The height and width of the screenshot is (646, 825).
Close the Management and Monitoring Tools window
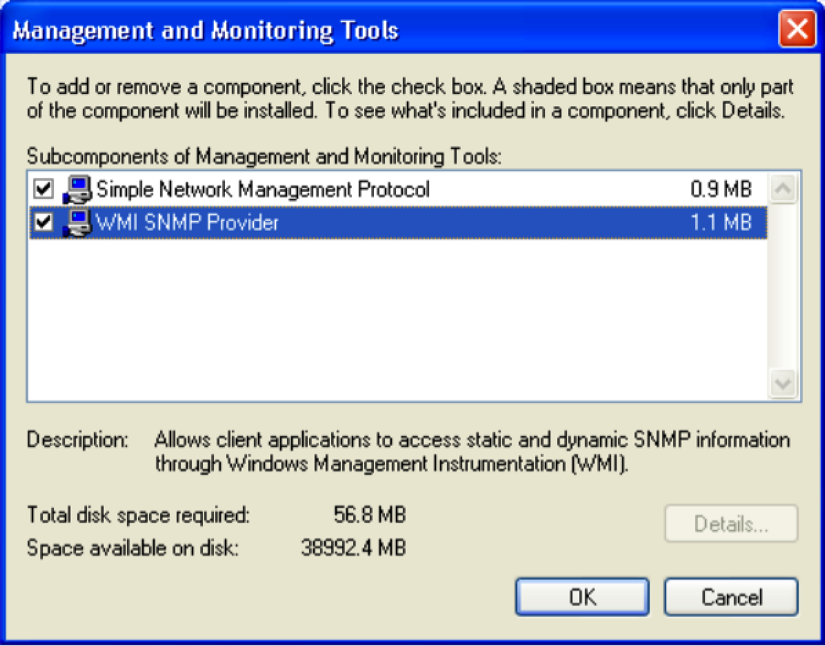click(x=796, y=30)
